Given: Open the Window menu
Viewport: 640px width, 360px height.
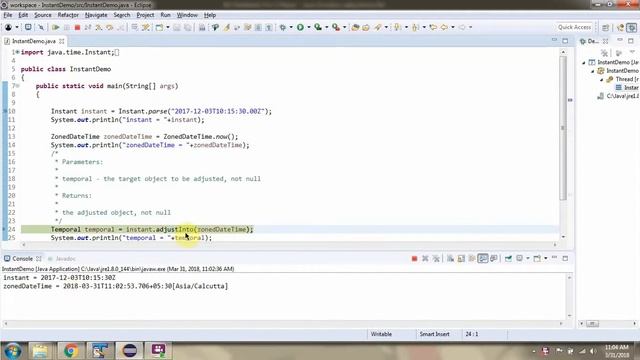Looking at the screenshot, I should coord(187,15).
